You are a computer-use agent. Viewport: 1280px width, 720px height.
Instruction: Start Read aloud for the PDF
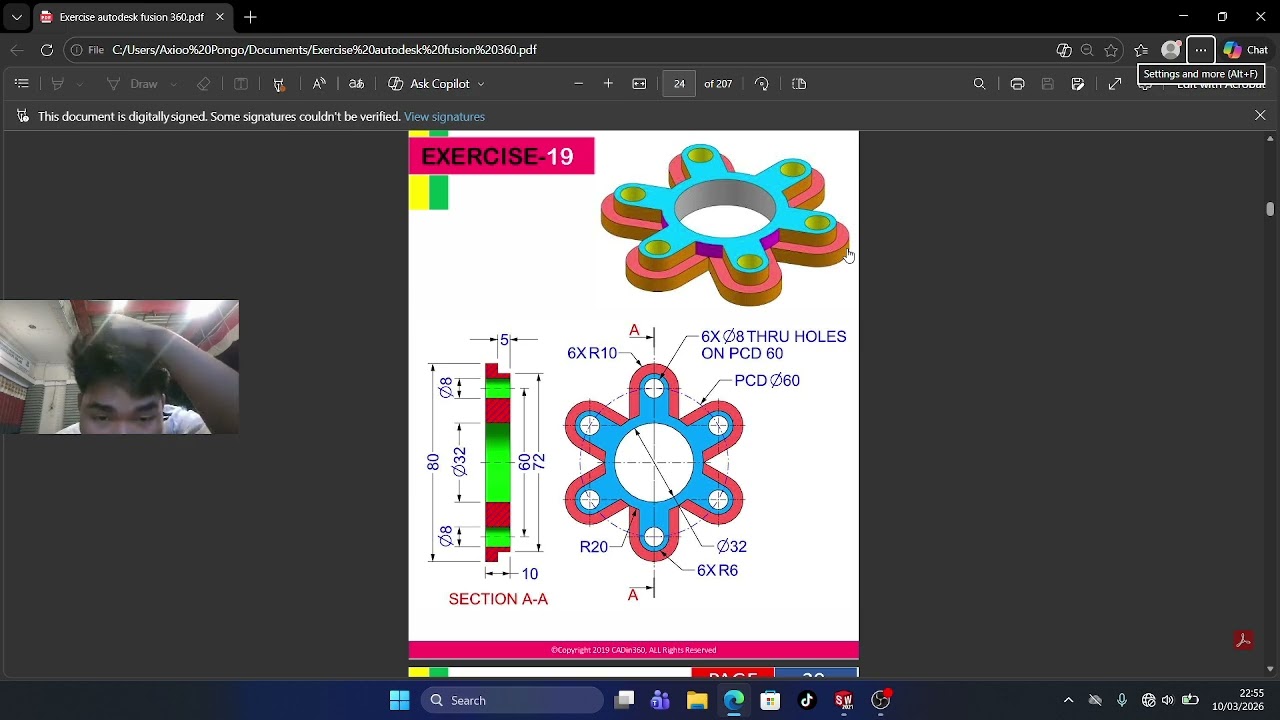coord(319,84)
